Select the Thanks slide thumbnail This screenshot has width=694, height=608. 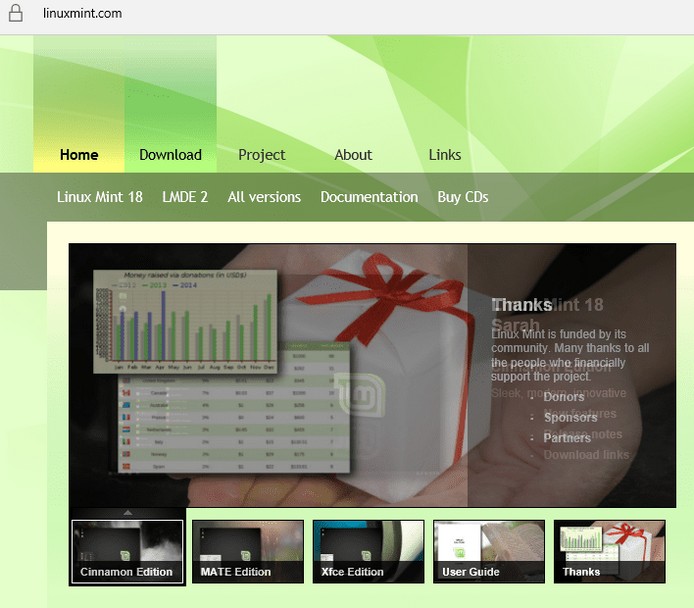tap(609, 551)
